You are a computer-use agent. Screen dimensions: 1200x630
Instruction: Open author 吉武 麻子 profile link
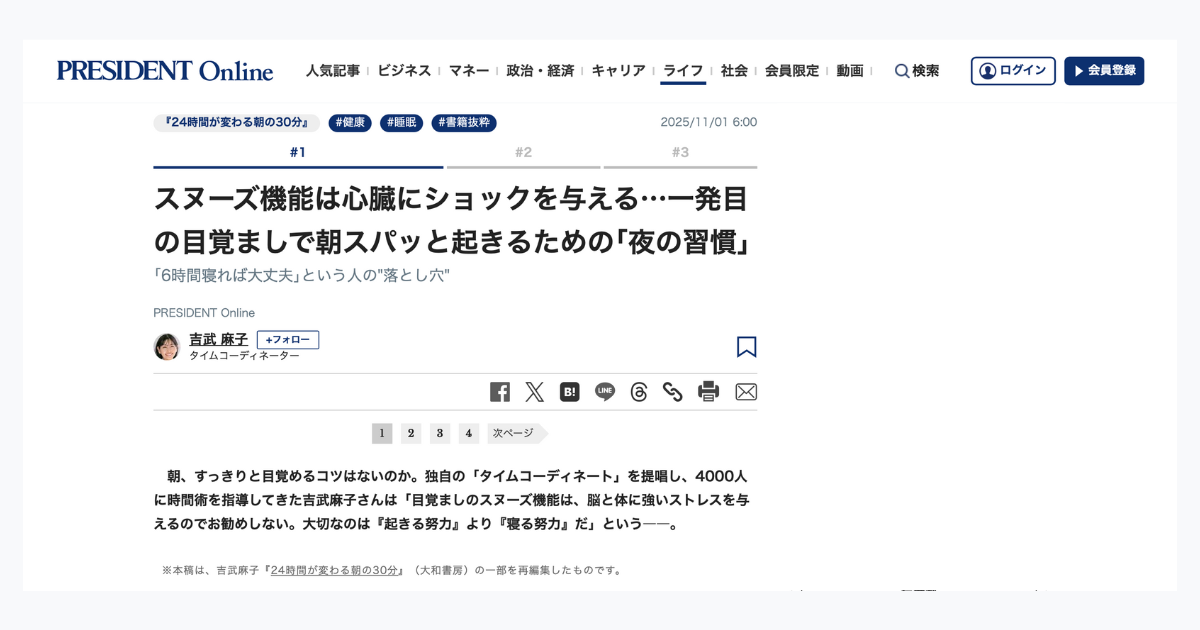[x=218, y=340]
